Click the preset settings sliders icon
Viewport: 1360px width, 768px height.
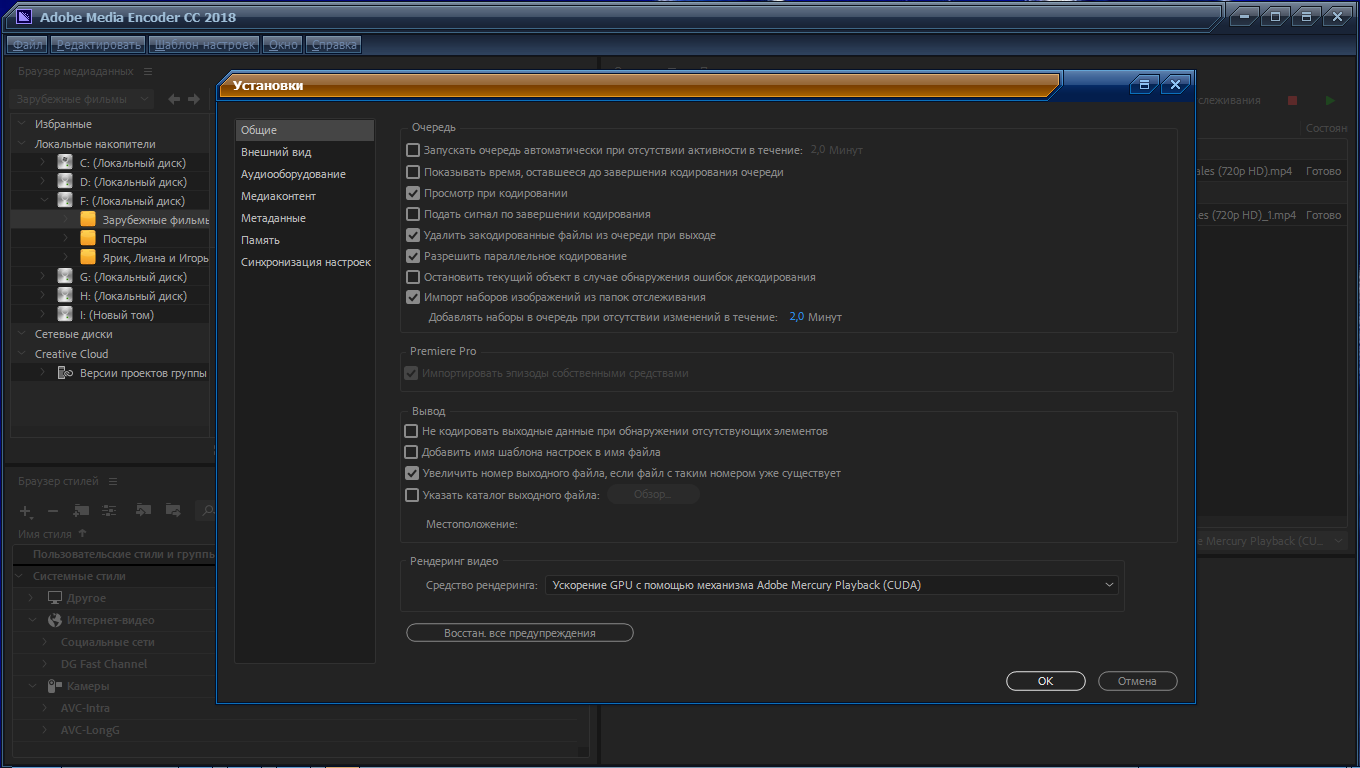click(110, 510)
